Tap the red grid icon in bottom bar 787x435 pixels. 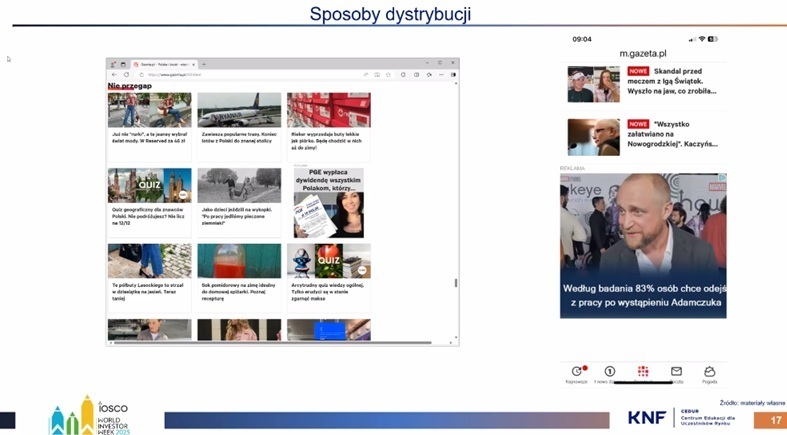point(643,372)
